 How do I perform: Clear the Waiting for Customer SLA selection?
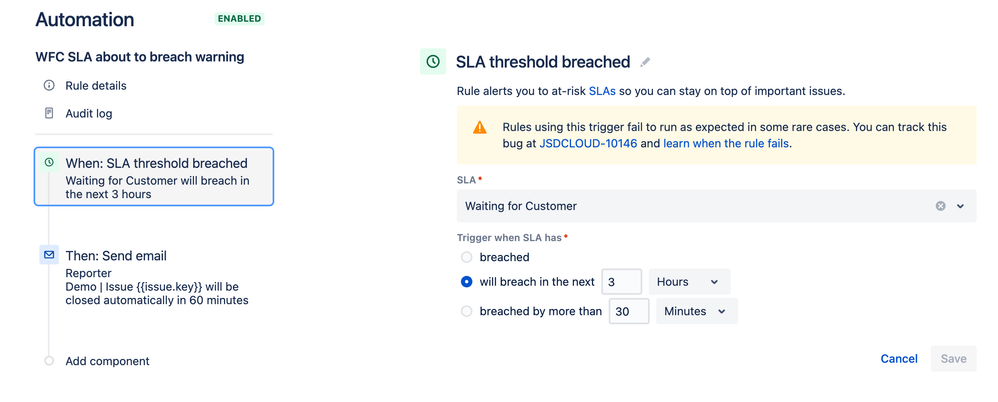pos(940,206)
